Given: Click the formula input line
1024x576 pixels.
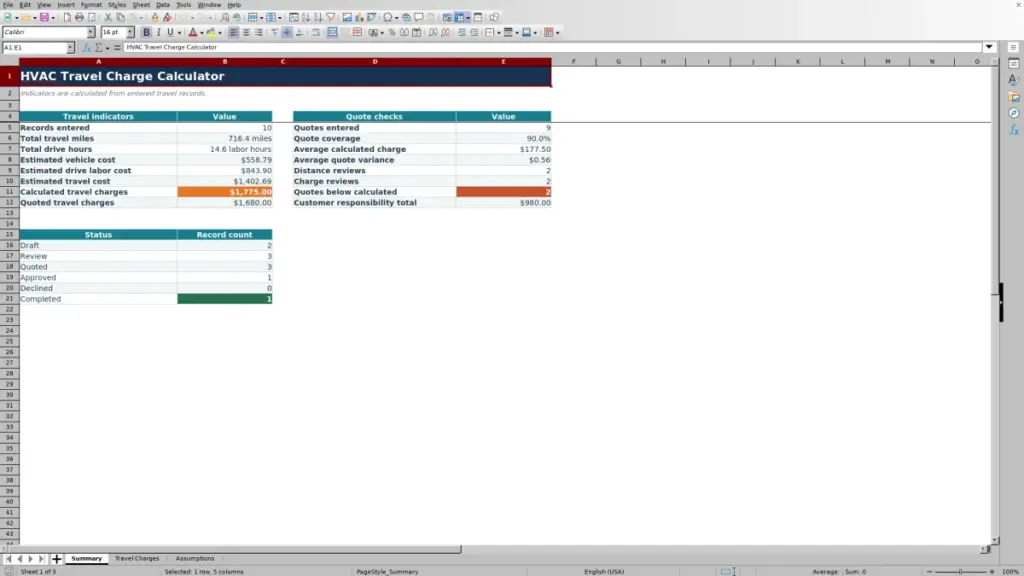Looking at the screenshot, I should point(552,48).
